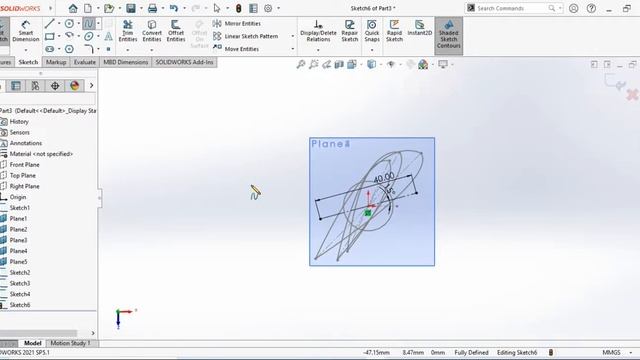Open Linear Sketch Pattern dropdown arrow
This screenshot has width=640, height=360.
coord(293,36)
